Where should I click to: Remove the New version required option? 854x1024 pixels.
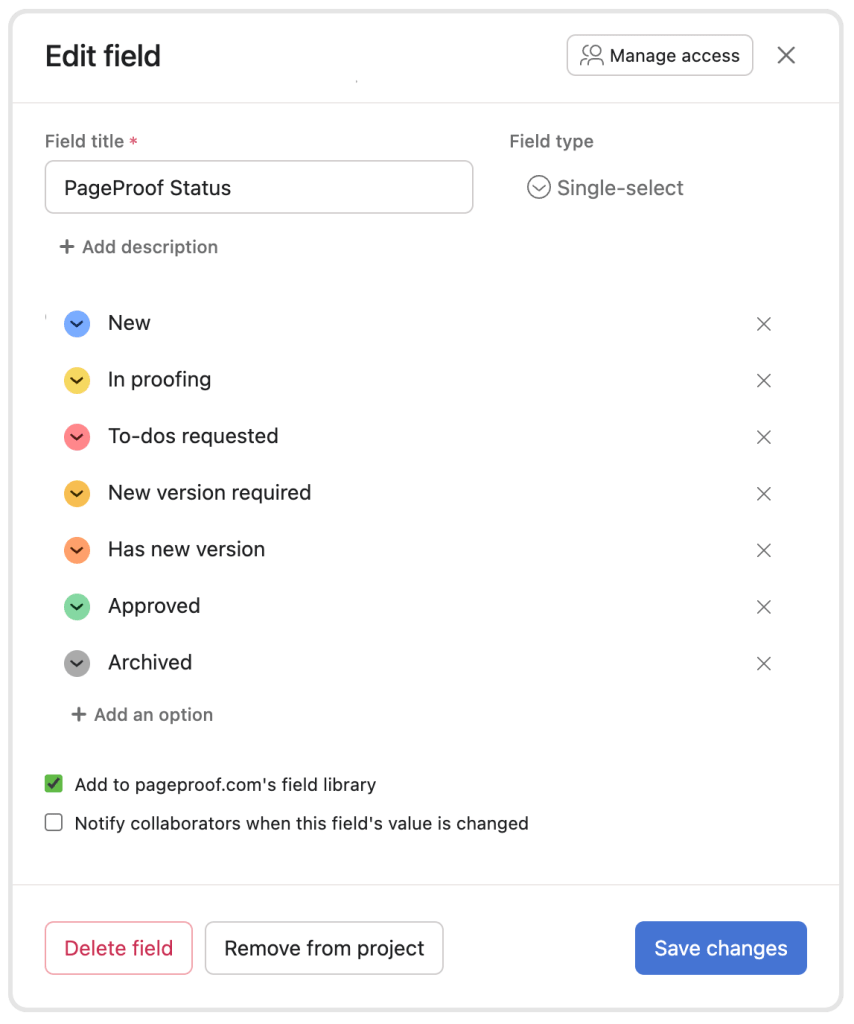(764, 494)
